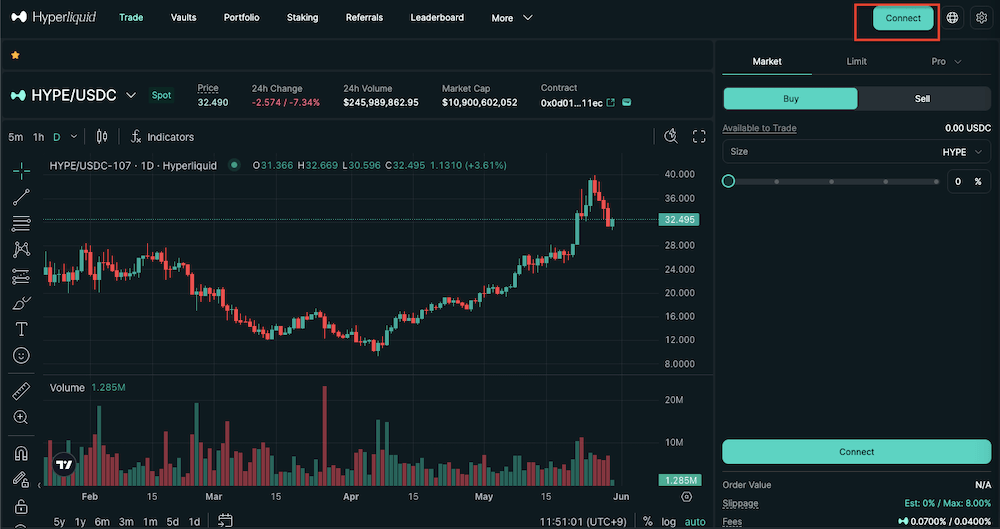Switch to Market order tab
The width and height of the screenshot is (1000, 529).
pos(767,61)
